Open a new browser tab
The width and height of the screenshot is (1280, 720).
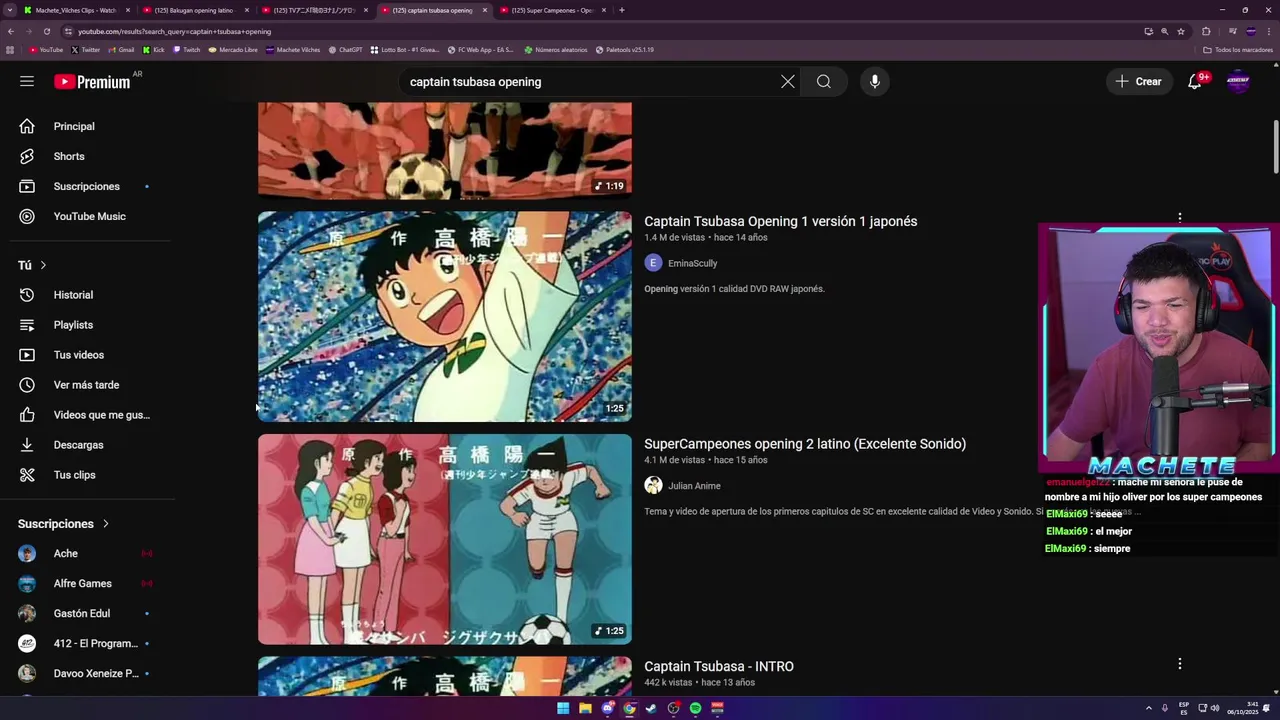[x=622, y=10]
